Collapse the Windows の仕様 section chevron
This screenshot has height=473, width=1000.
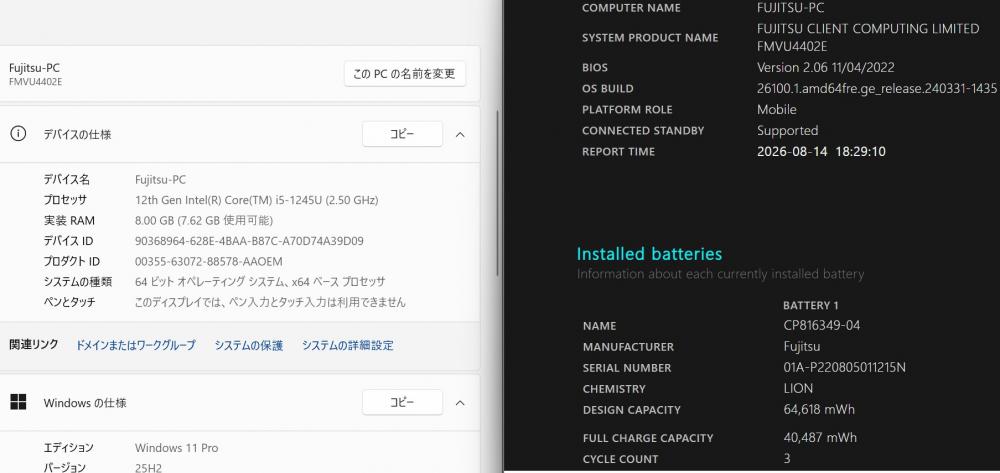coord(460,403)
